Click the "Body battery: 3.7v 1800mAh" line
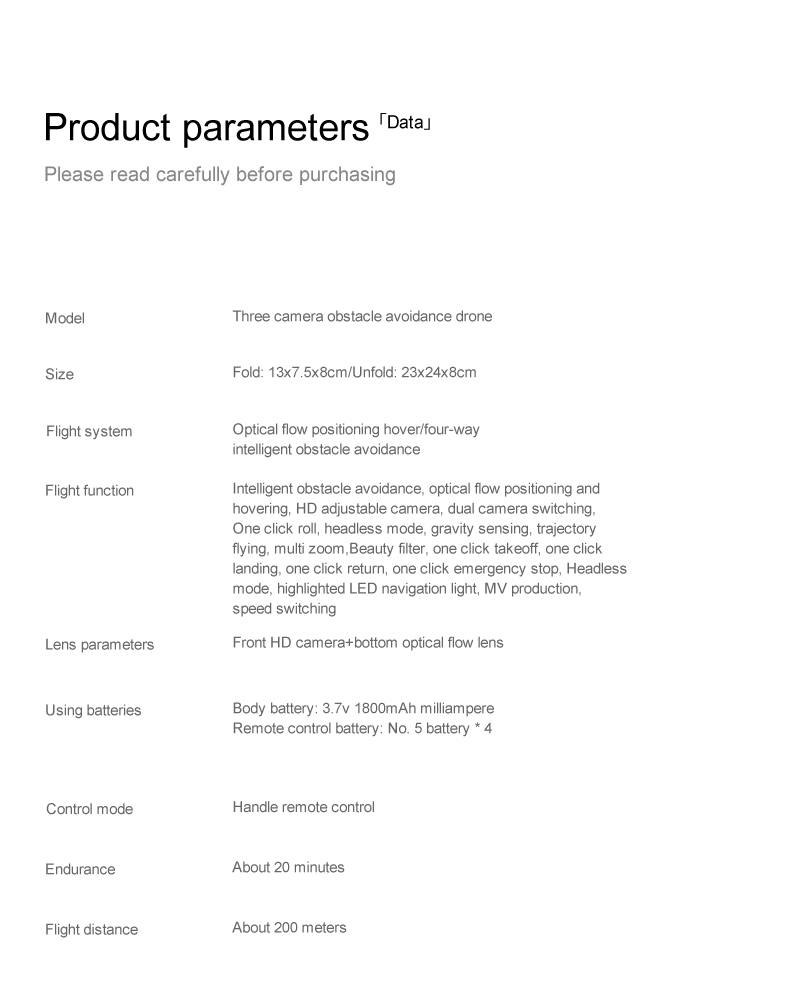The image size is (790, 995). pos(363,709)
